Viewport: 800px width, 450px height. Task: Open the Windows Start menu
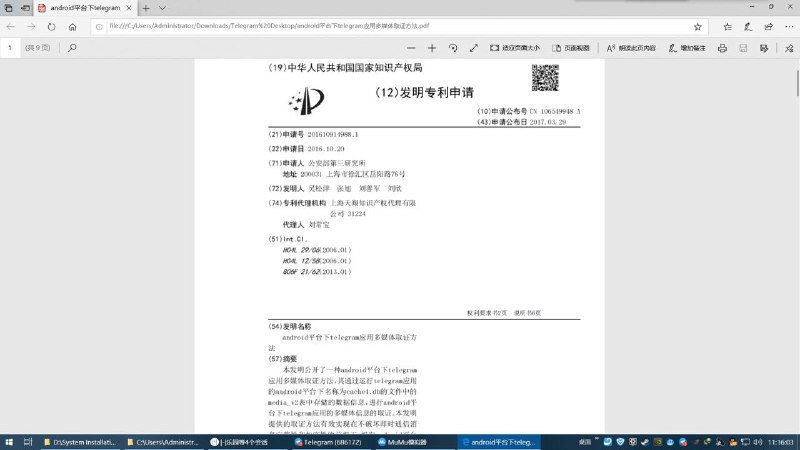(x=8, y=441)
